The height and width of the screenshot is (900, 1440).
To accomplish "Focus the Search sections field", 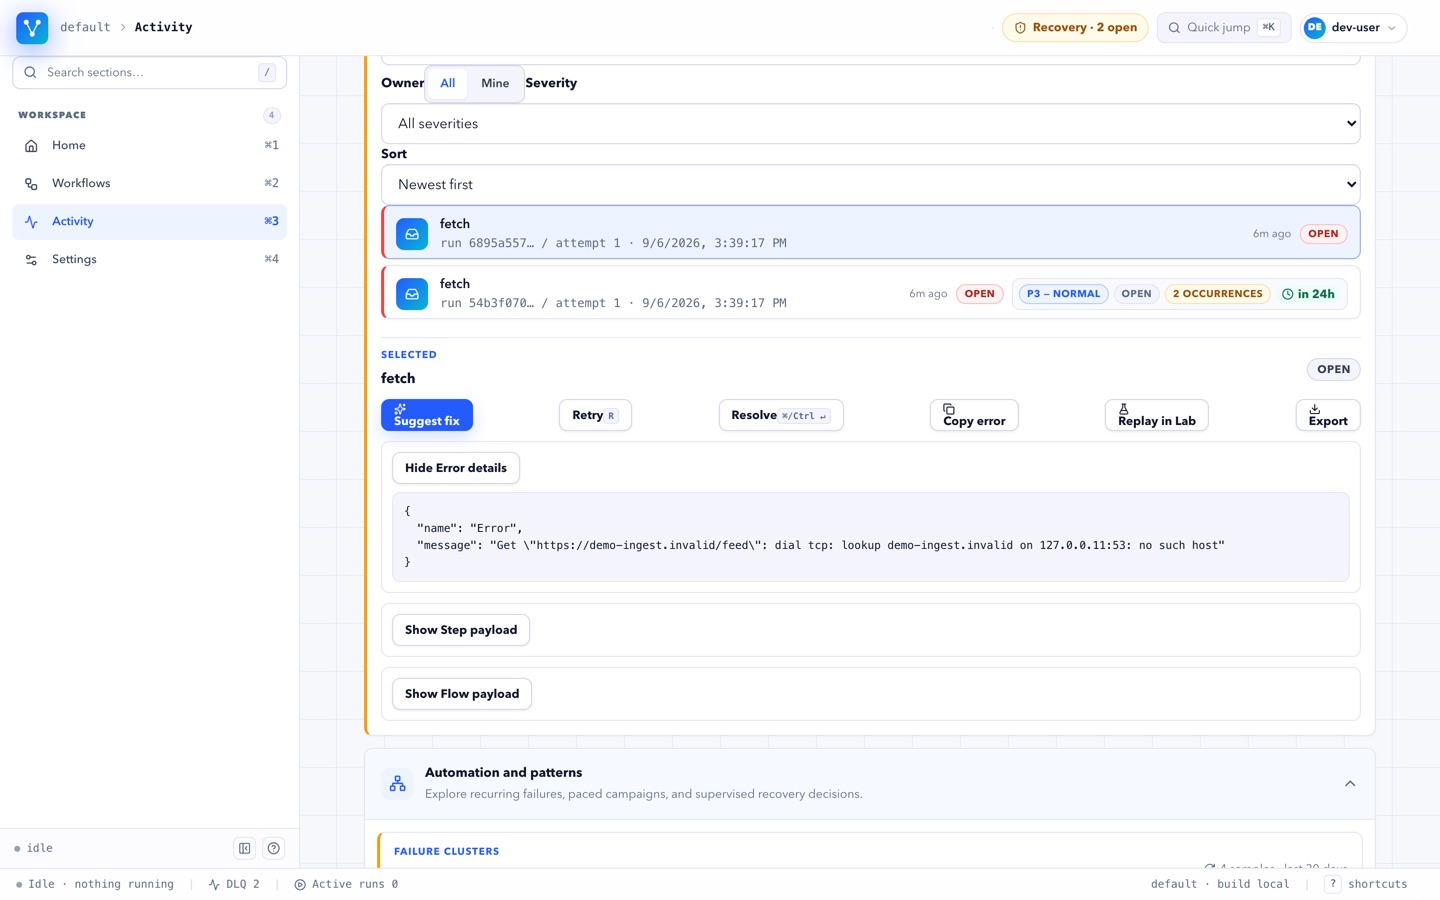I will pyautogui.click(x=149, y=72).
